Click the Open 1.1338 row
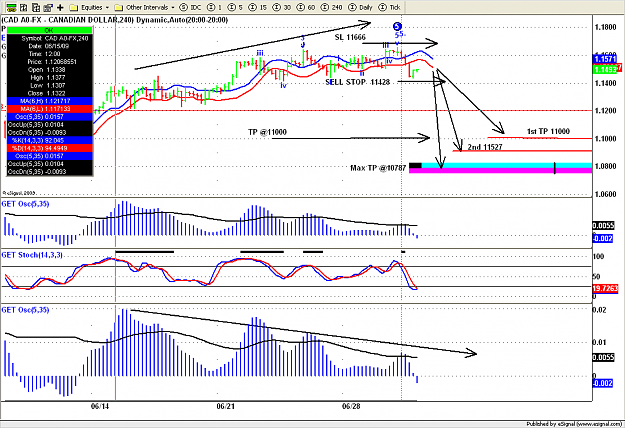This screenshot has width=625, height=428. click(x=49, y=70)
